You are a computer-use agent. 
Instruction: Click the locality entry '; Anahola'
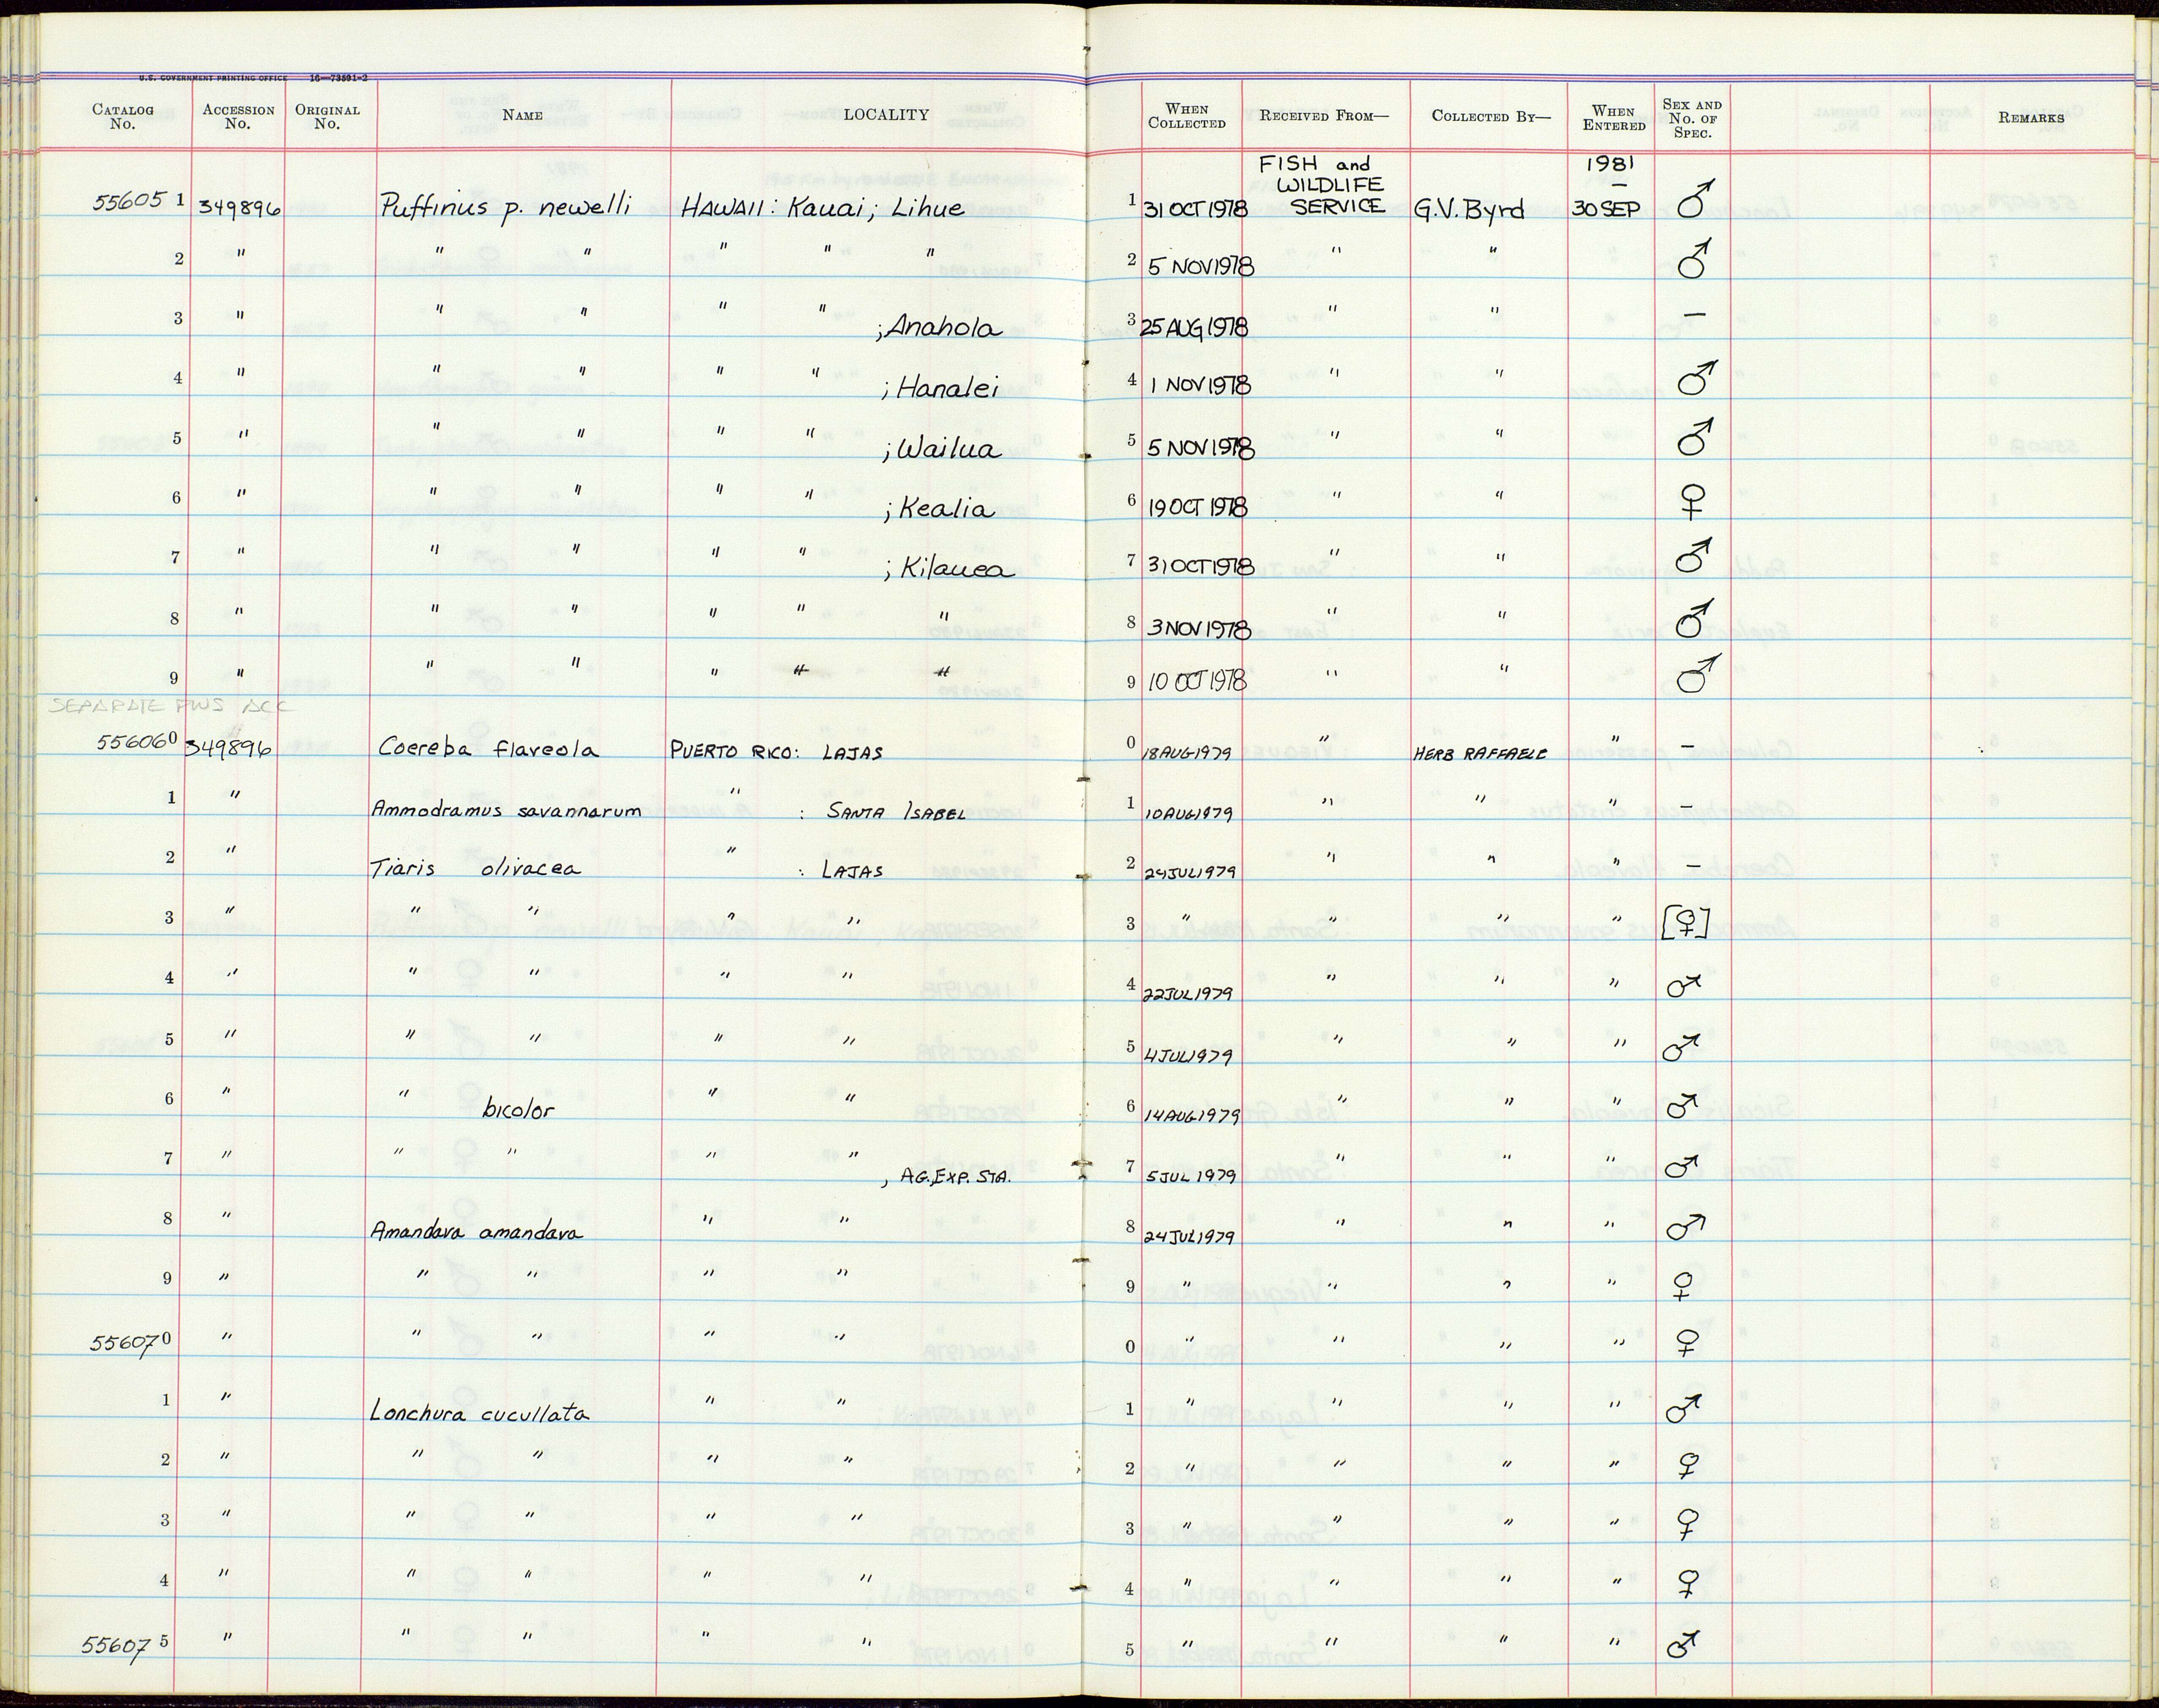(x=938, y=327)
